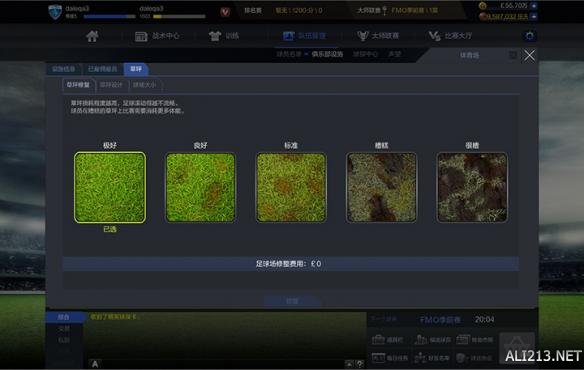Switch chat to the 综合 general channel
The image size is (584, 370).
(x=64, y=317)
